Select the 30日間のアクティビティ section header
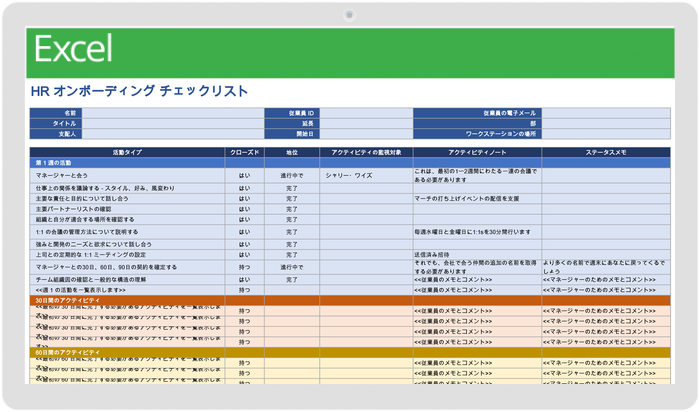 [350, 300]
